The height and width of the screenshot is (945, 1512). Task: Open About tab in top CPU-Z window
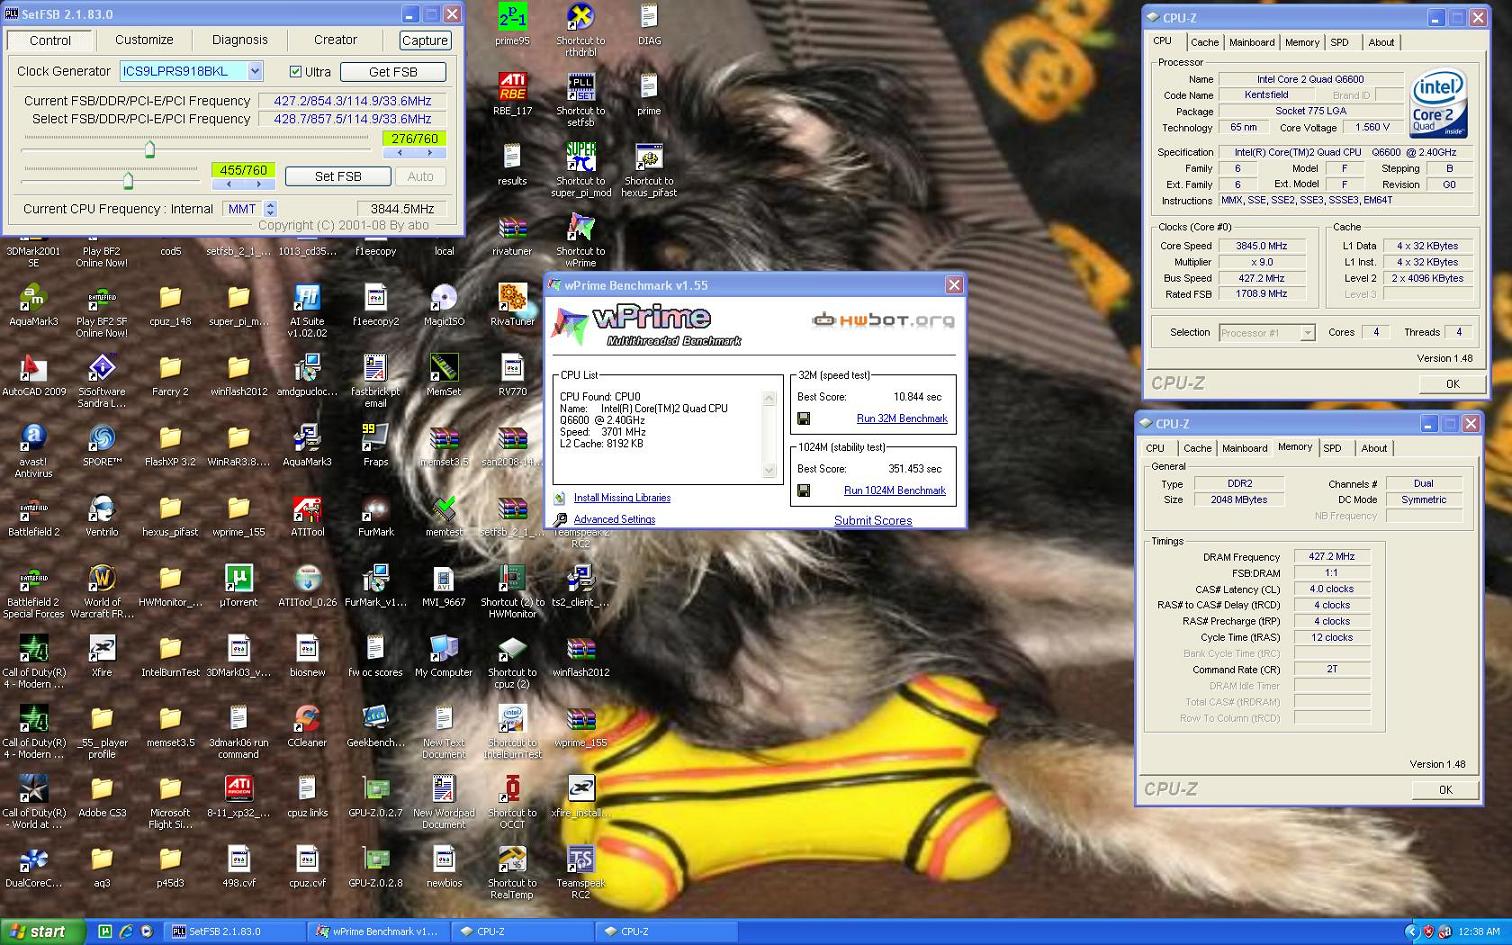click(x=1381, y=42)
